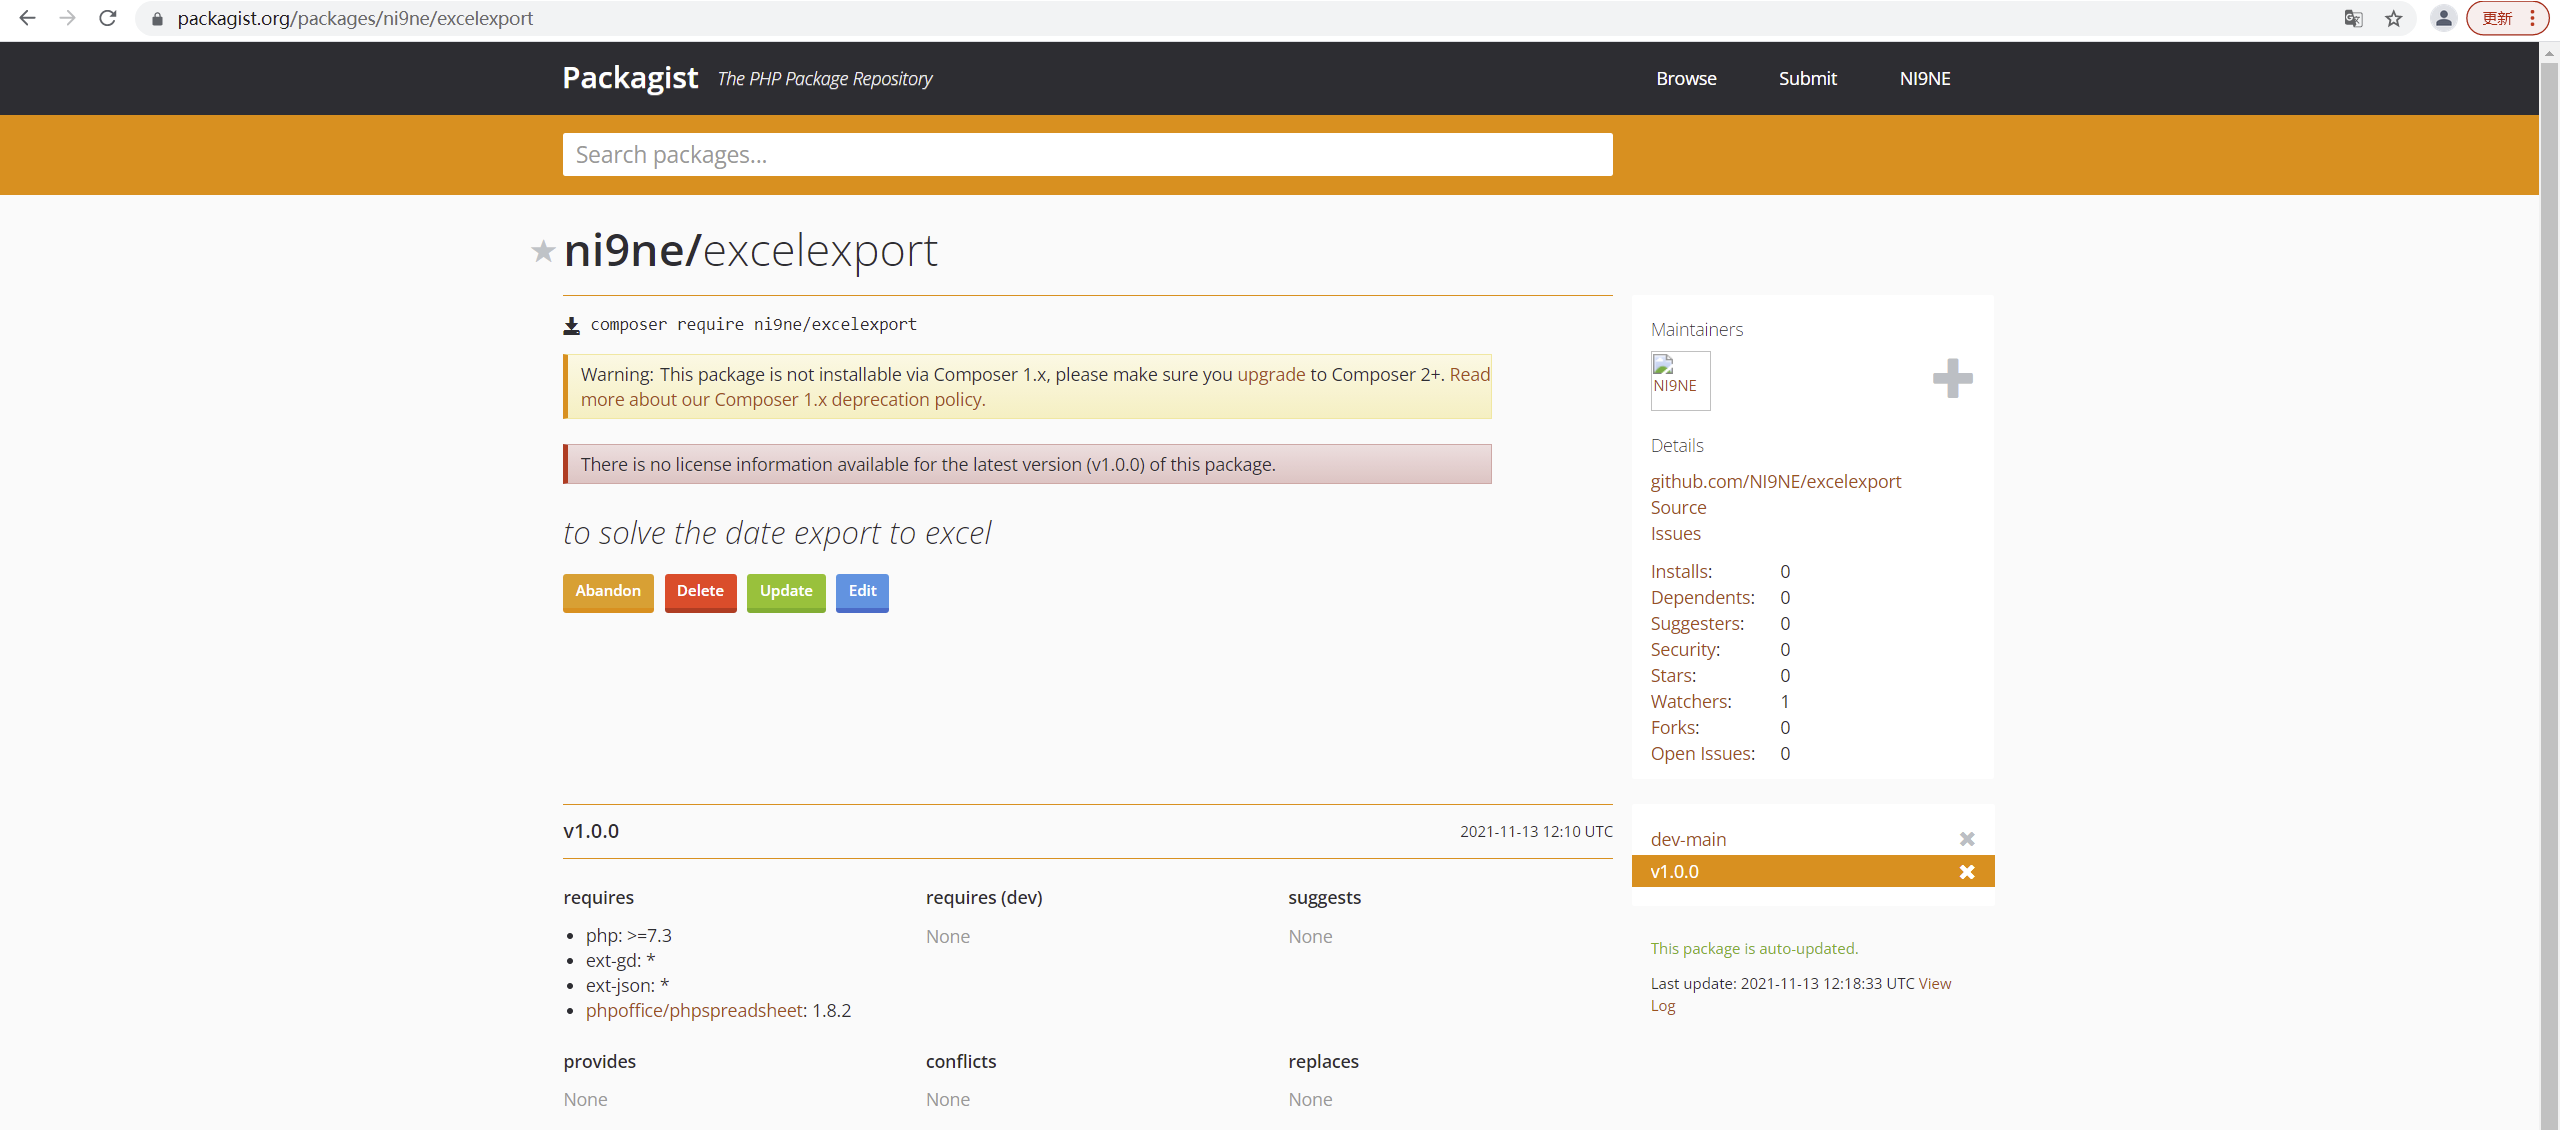
Task: Open the browser profile icon
Action: [2443, 18]
